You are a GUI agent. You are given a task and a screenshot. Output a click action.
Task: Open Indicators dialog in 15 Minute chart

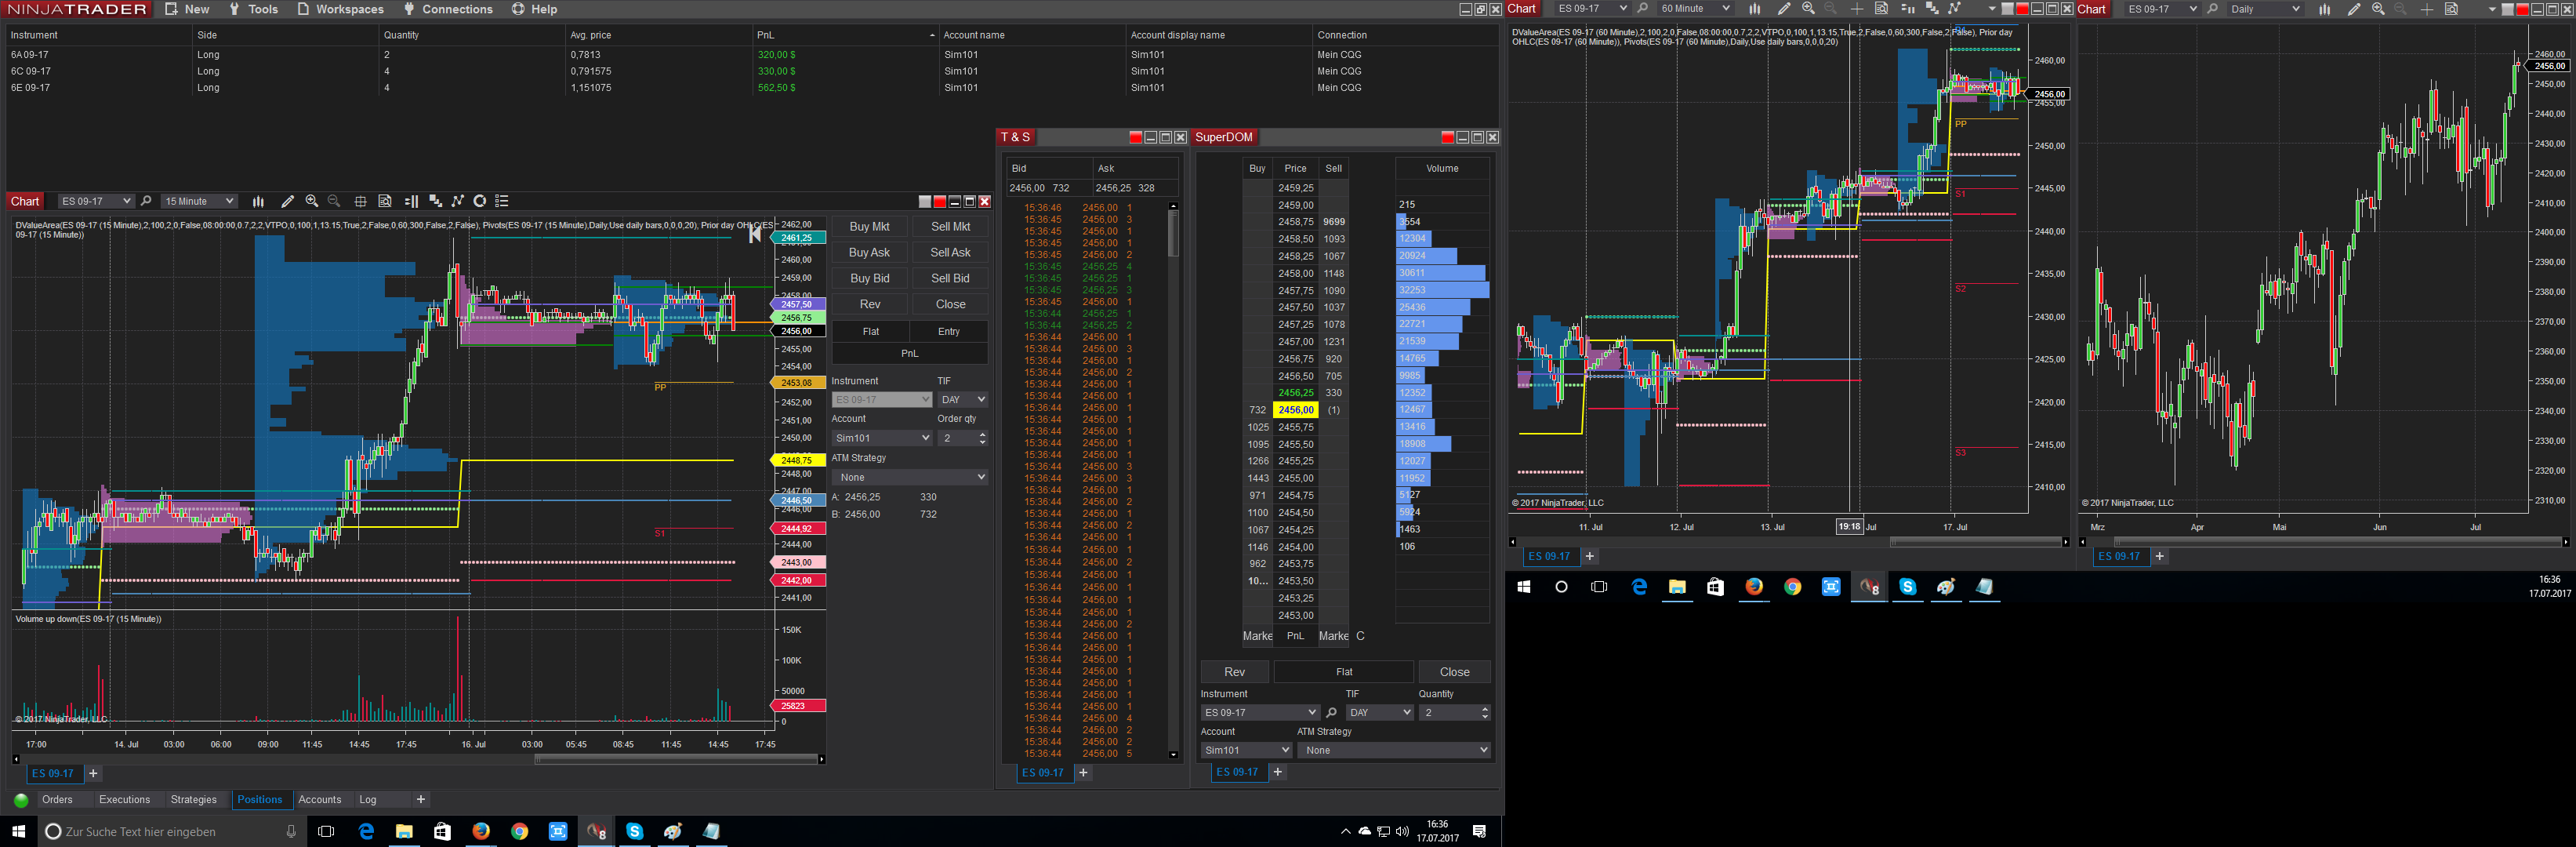(x=435, y=201)
